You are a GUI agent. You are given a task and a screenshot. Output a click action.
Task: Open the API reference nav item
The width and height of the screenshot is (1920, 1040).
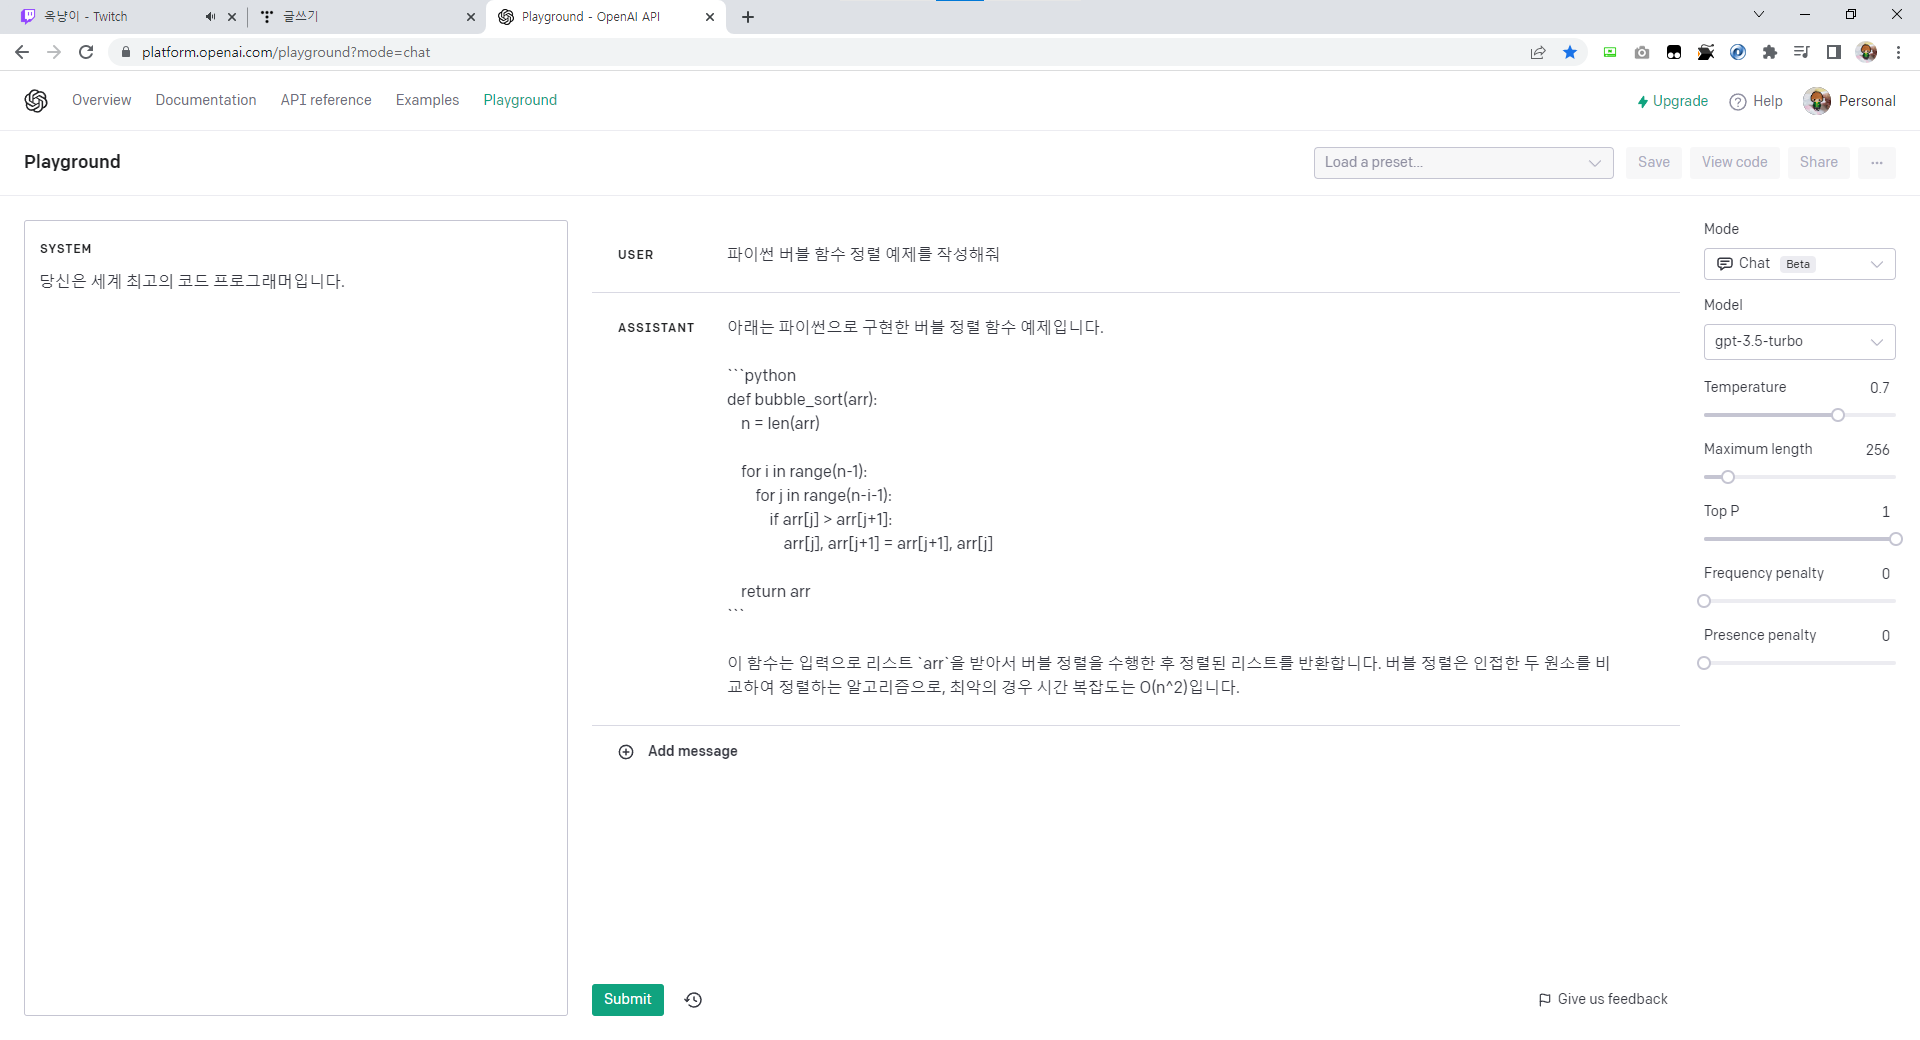(326, 100)
